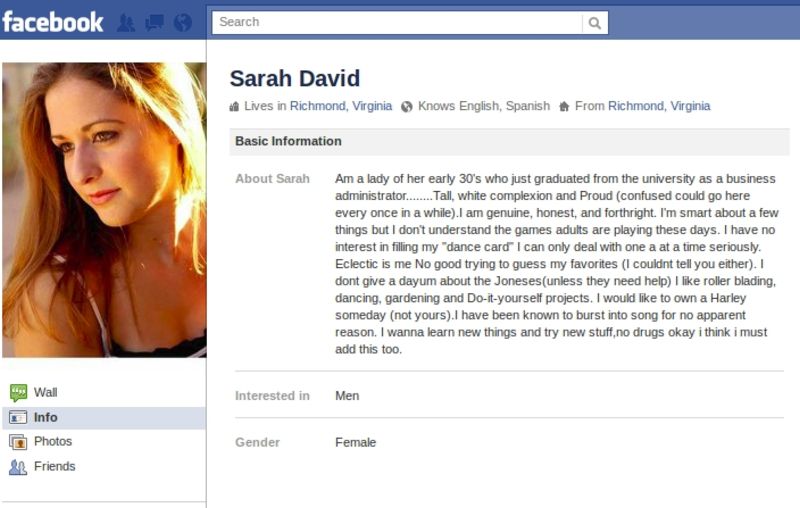
Task: Click the Wall speech bubble icon
Action: [18, 393]
